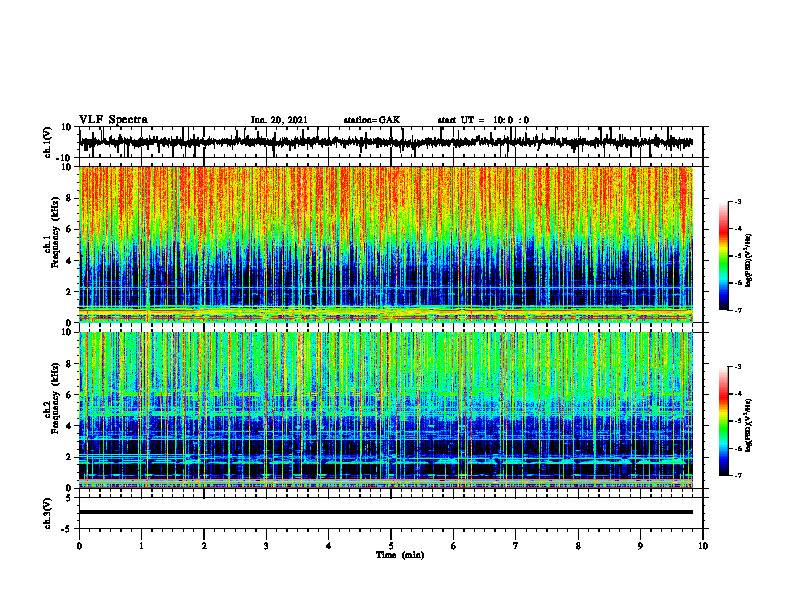The height and width of the screenshot is (612, 792).
Task: Click the "start UT = 10:0 :0" text
Action: pos(483,120)
